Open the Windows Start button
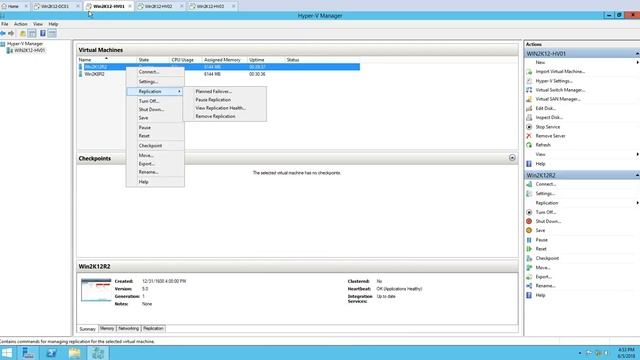640x360 pixels. pos(7,353)
